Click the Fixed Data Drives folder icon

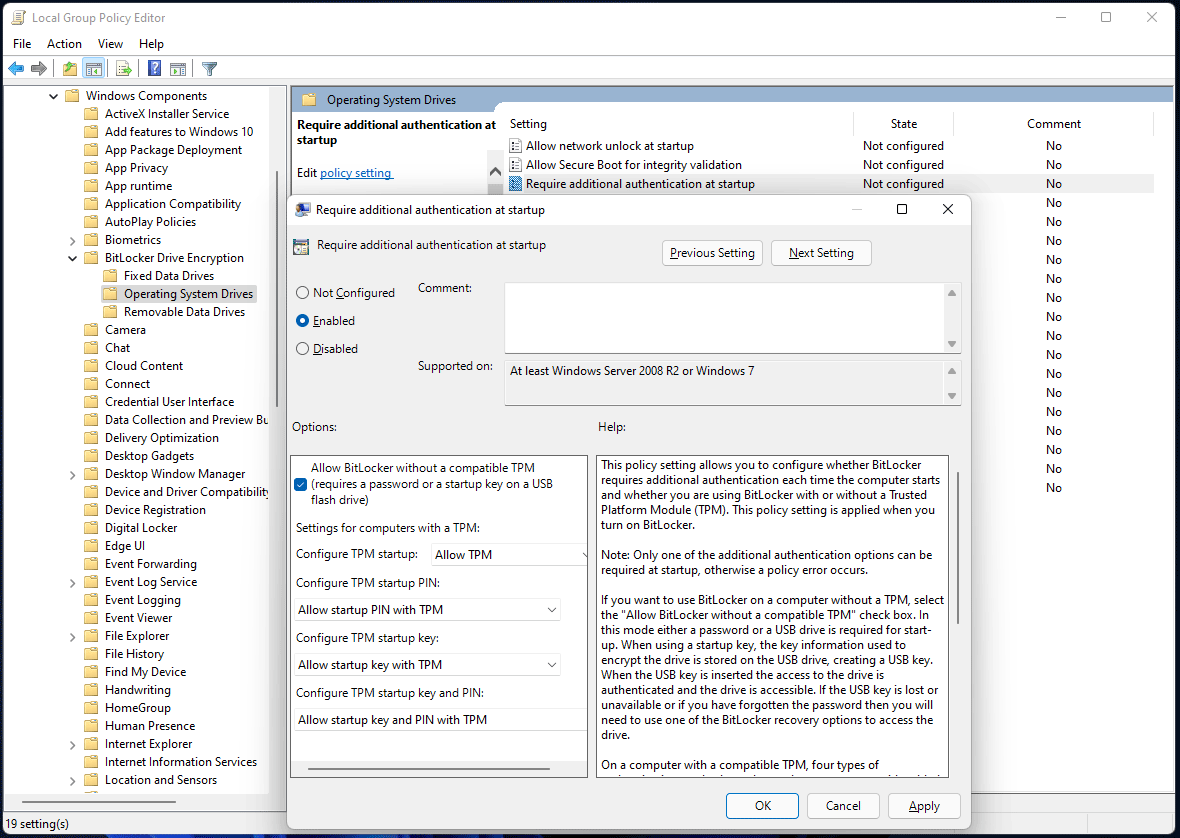click(x=110, y=276)
